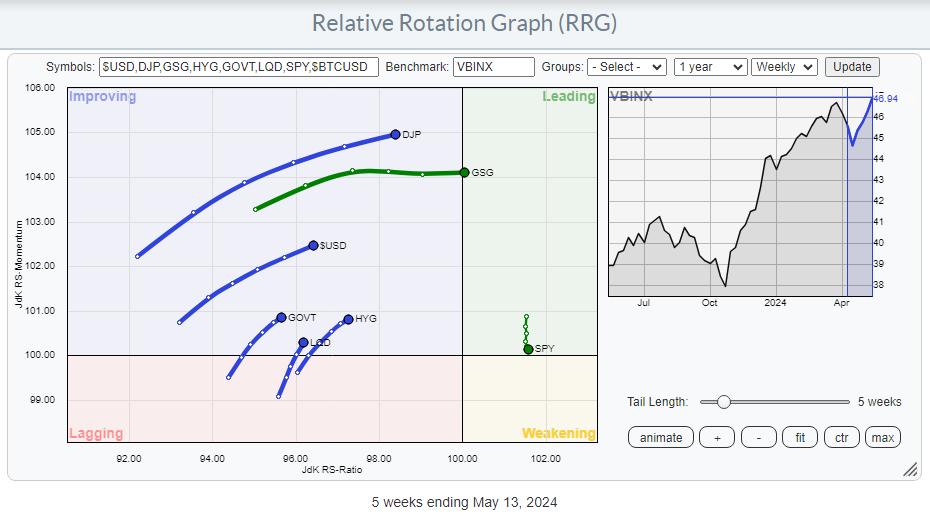Click the ctr center button
Image resolution: width=930 pixels, height=516 pixels.
click(x=841, y=437)
